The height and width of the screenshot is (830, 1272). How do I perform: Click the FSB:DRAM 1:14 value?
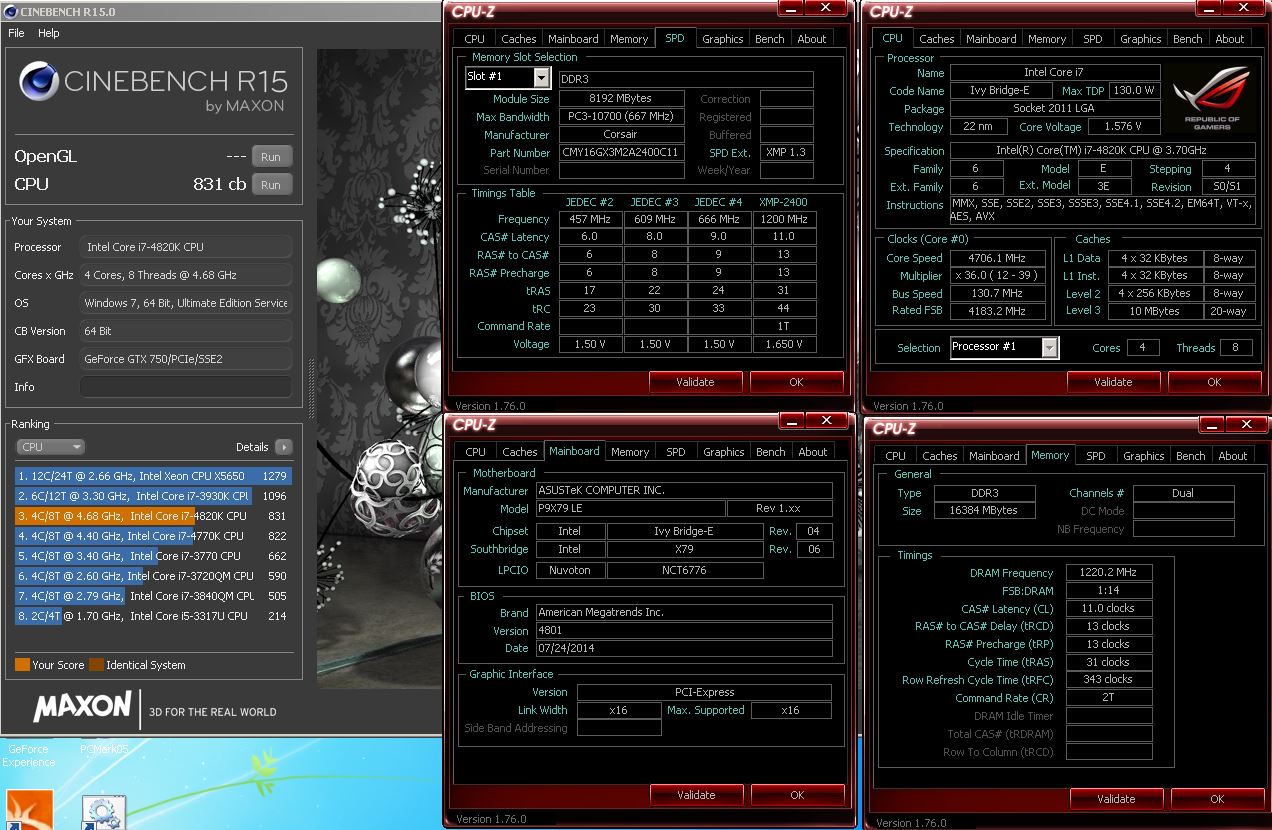pos(1110,591)
